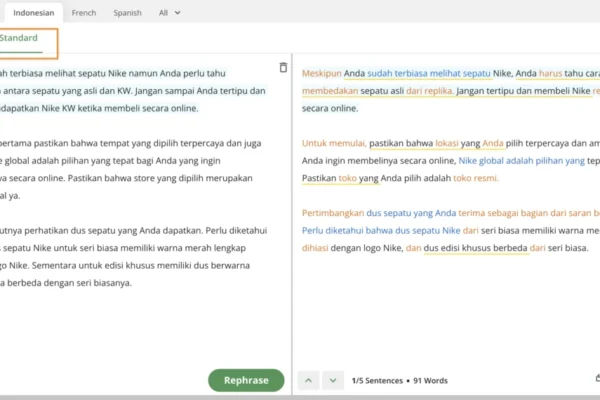
Task: Click the orange word dihiasi in output
Action: click(x=315, y=248)
